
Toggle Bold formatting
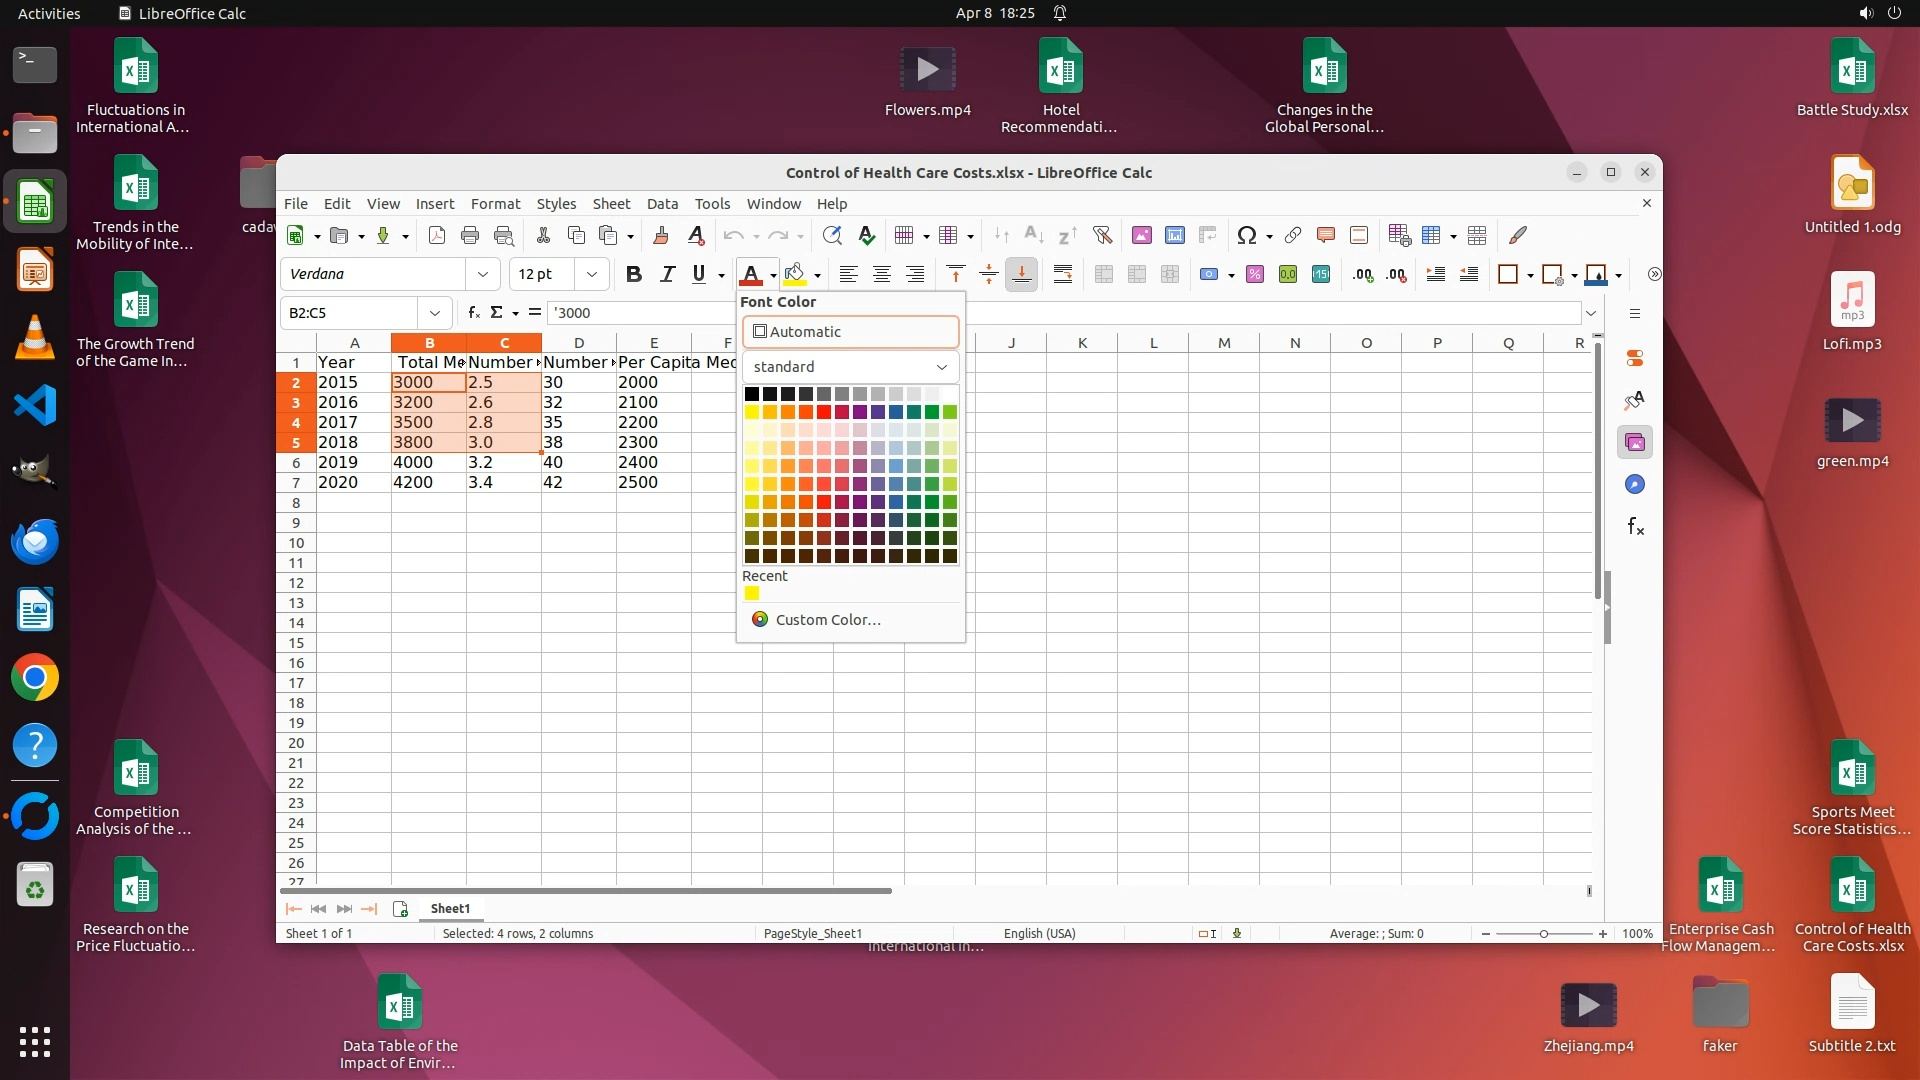click(x=633, y=275)
